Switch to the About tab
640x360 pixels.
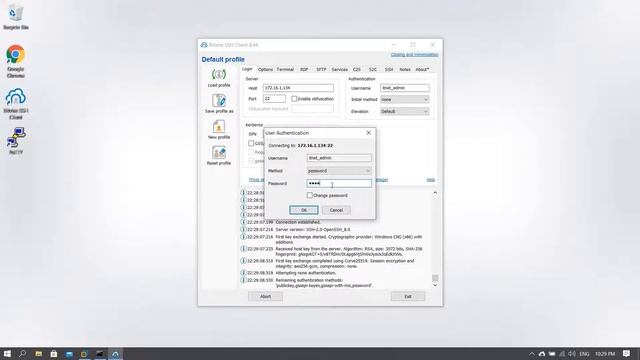tap(422, 69)
